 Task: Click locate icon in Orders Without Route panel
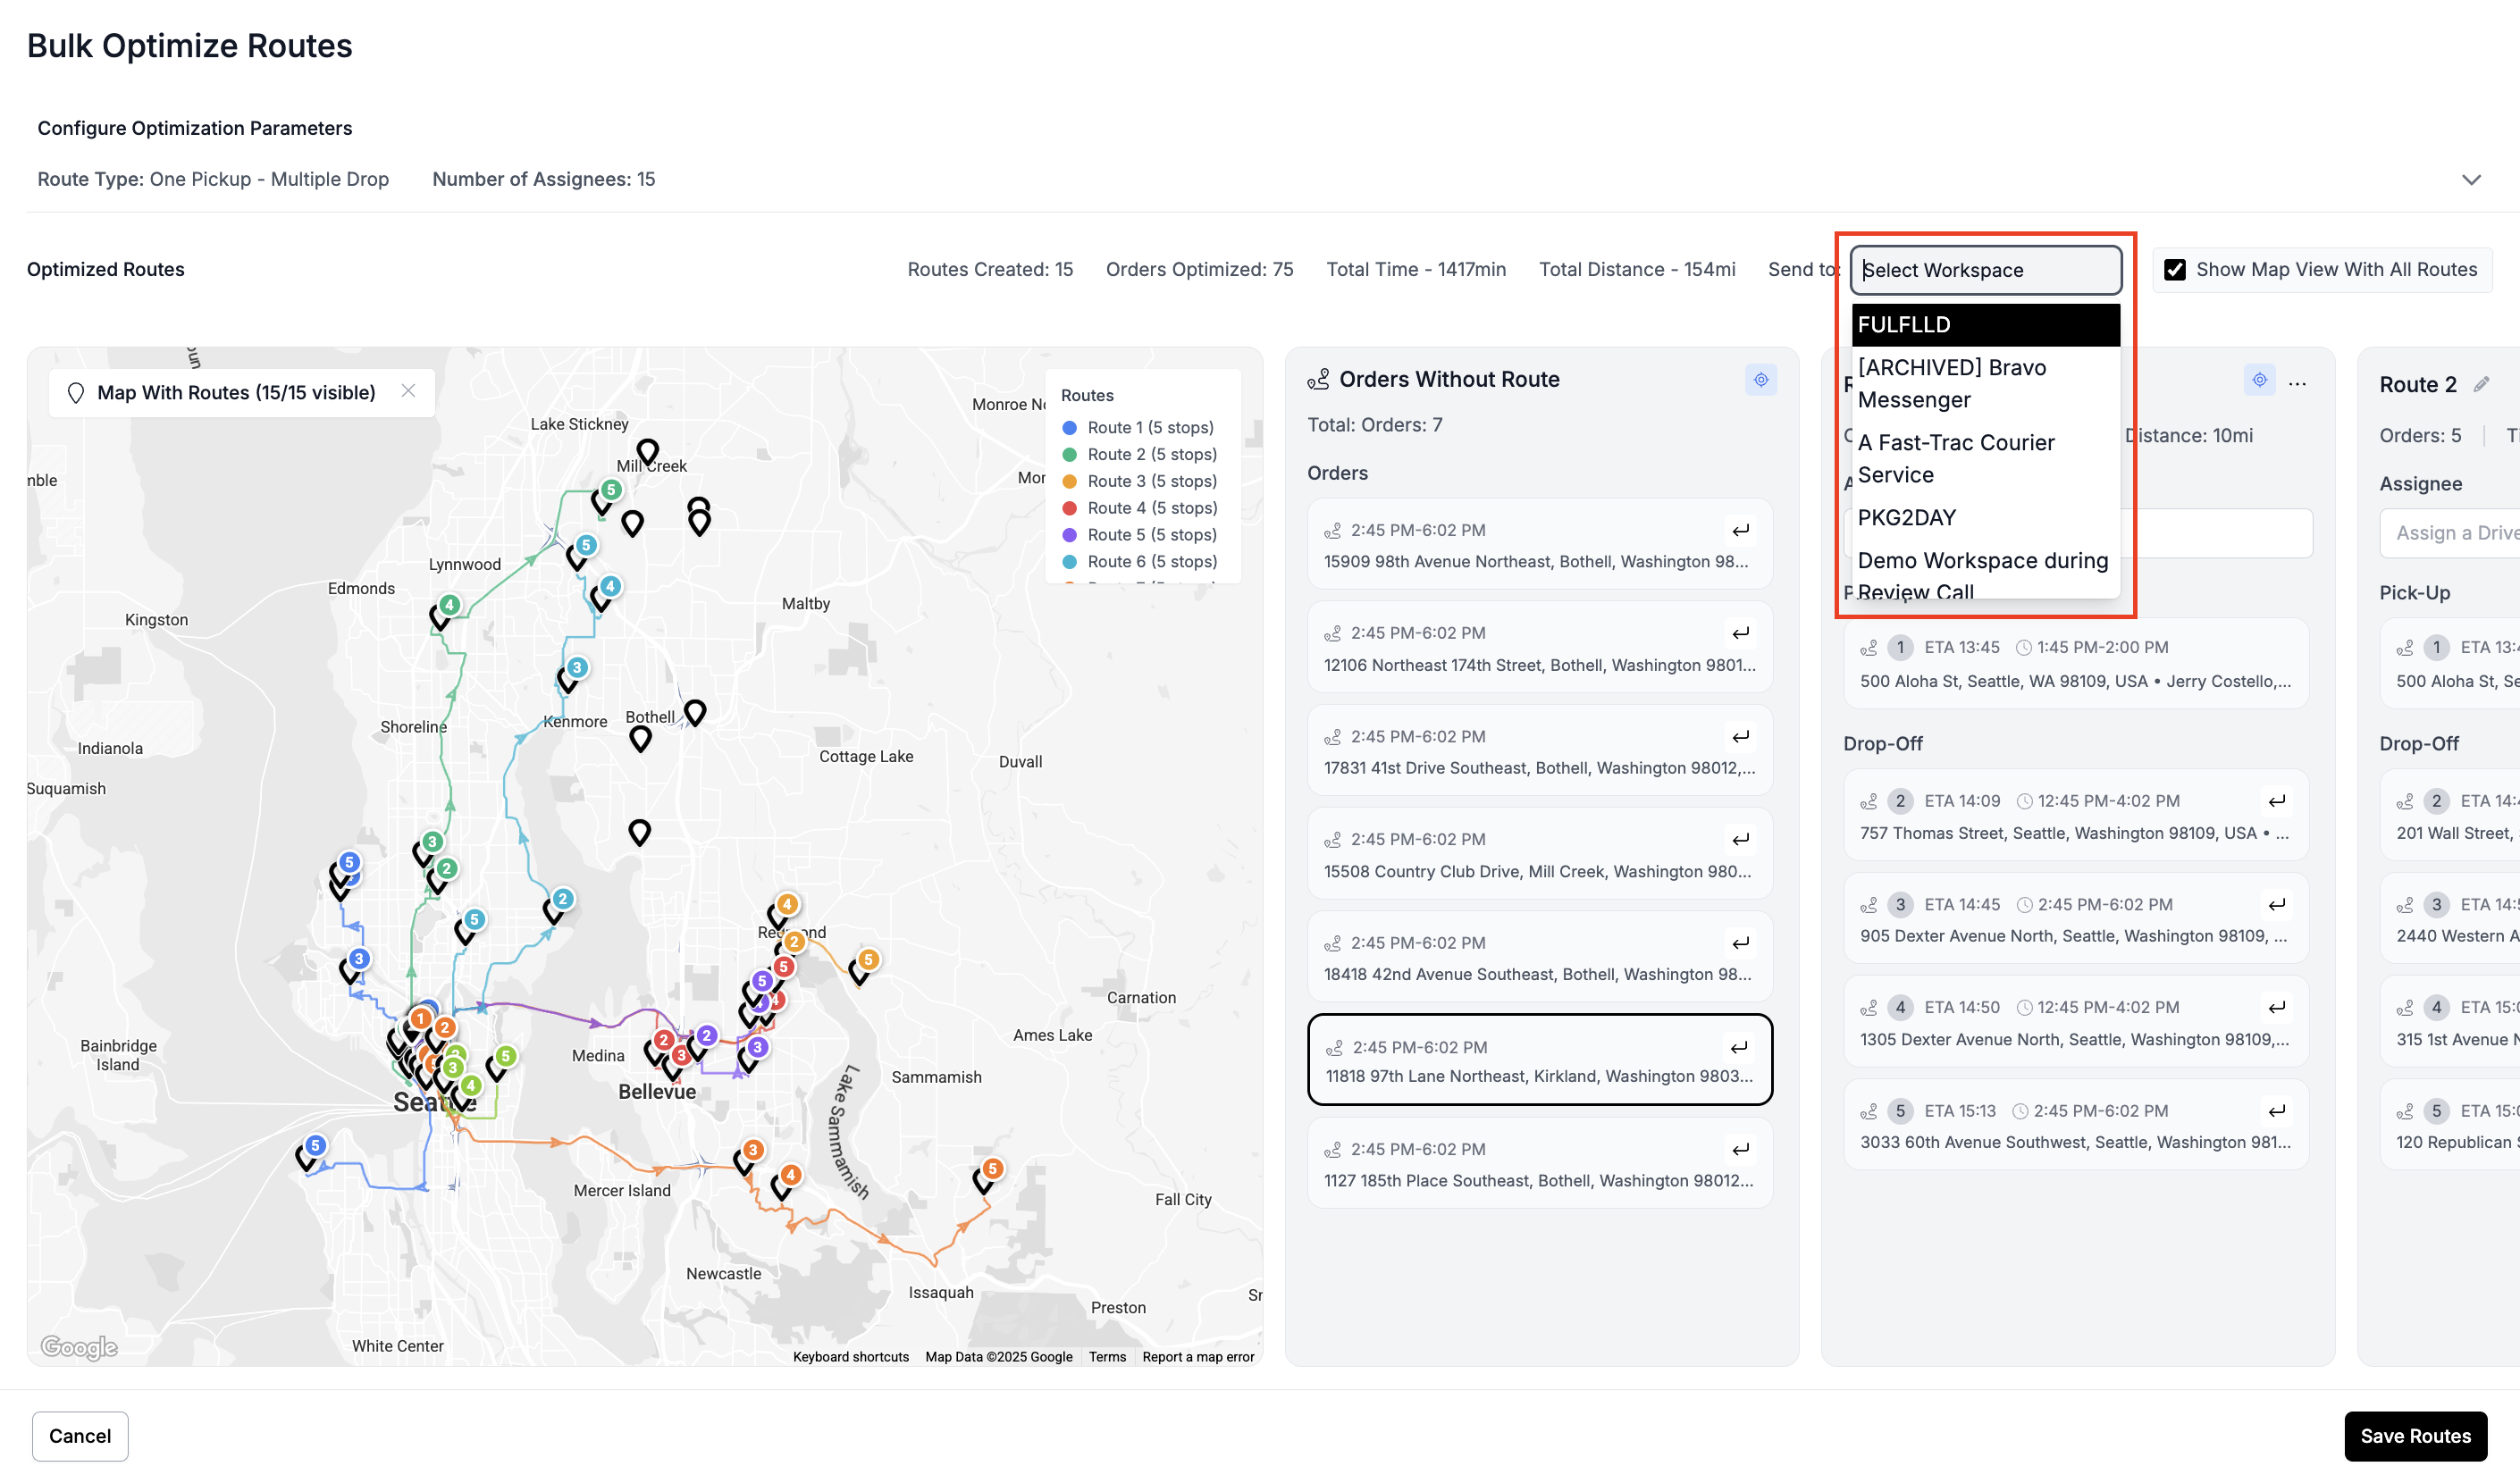1760,380
